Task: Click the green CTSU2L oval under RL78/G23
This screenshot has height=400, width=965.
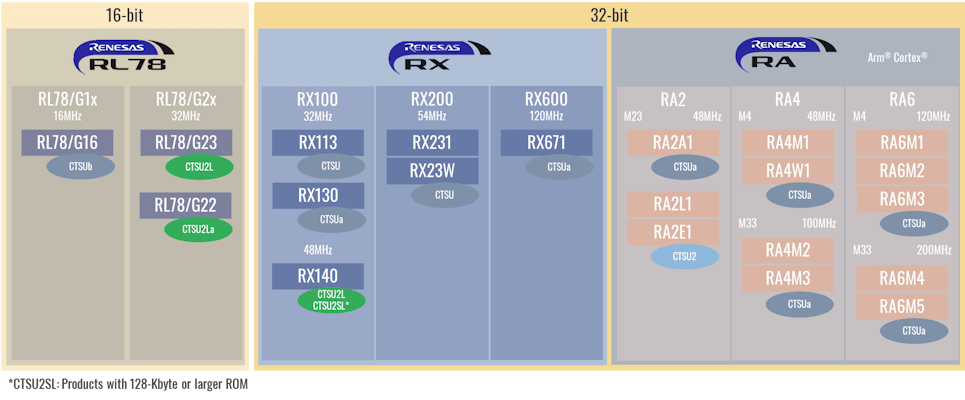Action: coord(198,167)
